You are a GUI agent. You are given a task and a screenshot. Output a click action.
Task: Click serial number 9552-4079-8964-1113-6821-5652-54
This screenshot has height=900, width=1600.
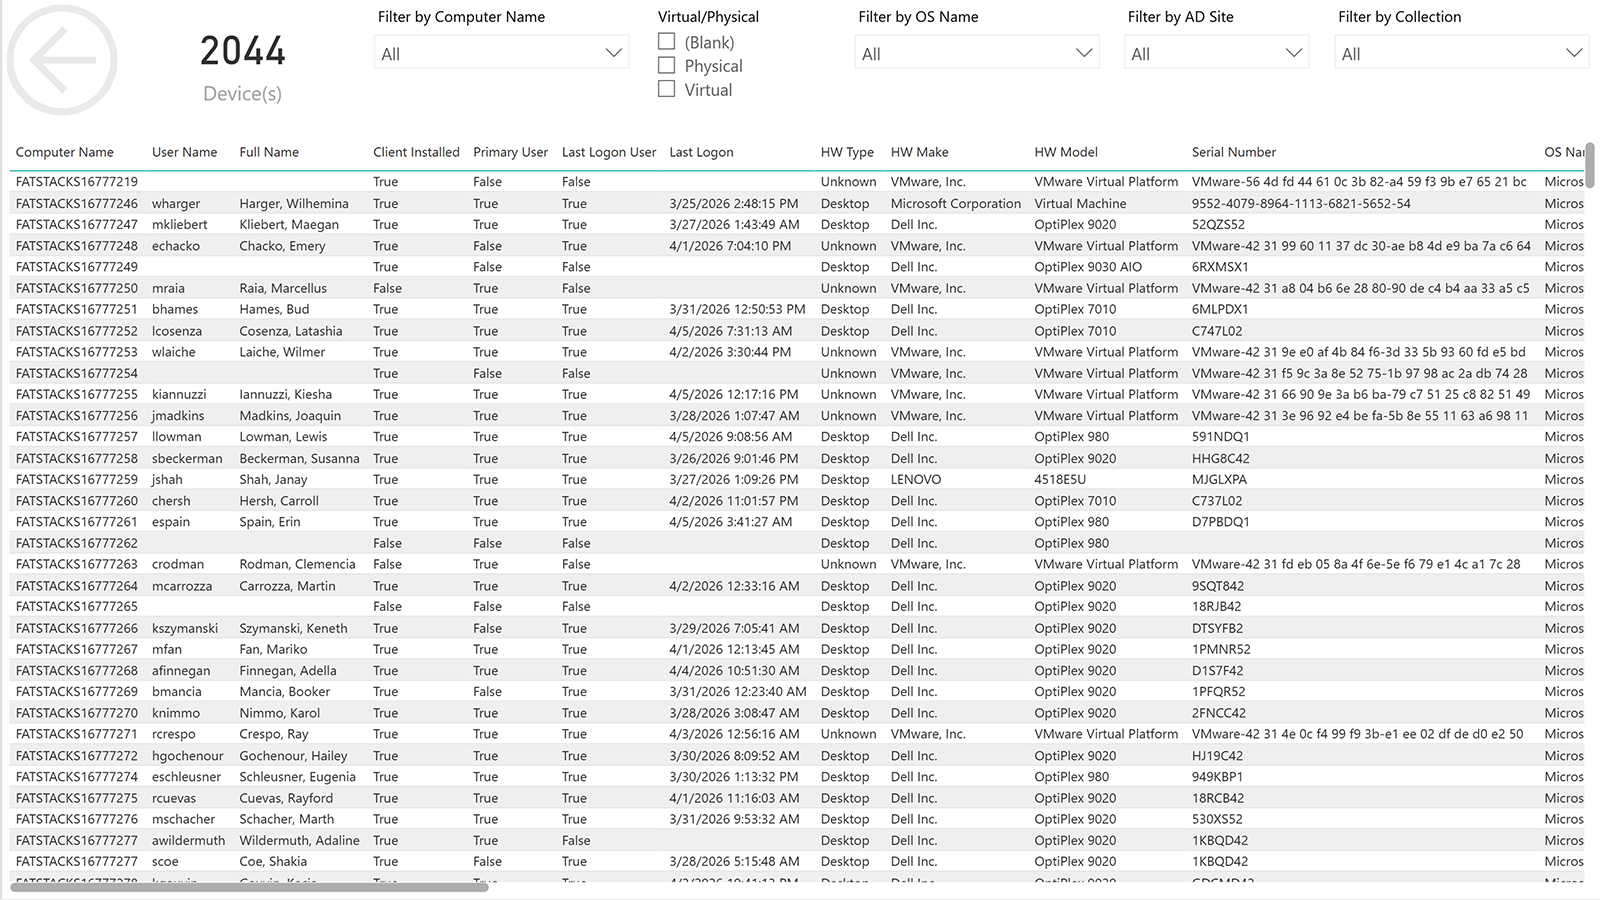[x=1301, y=203]
